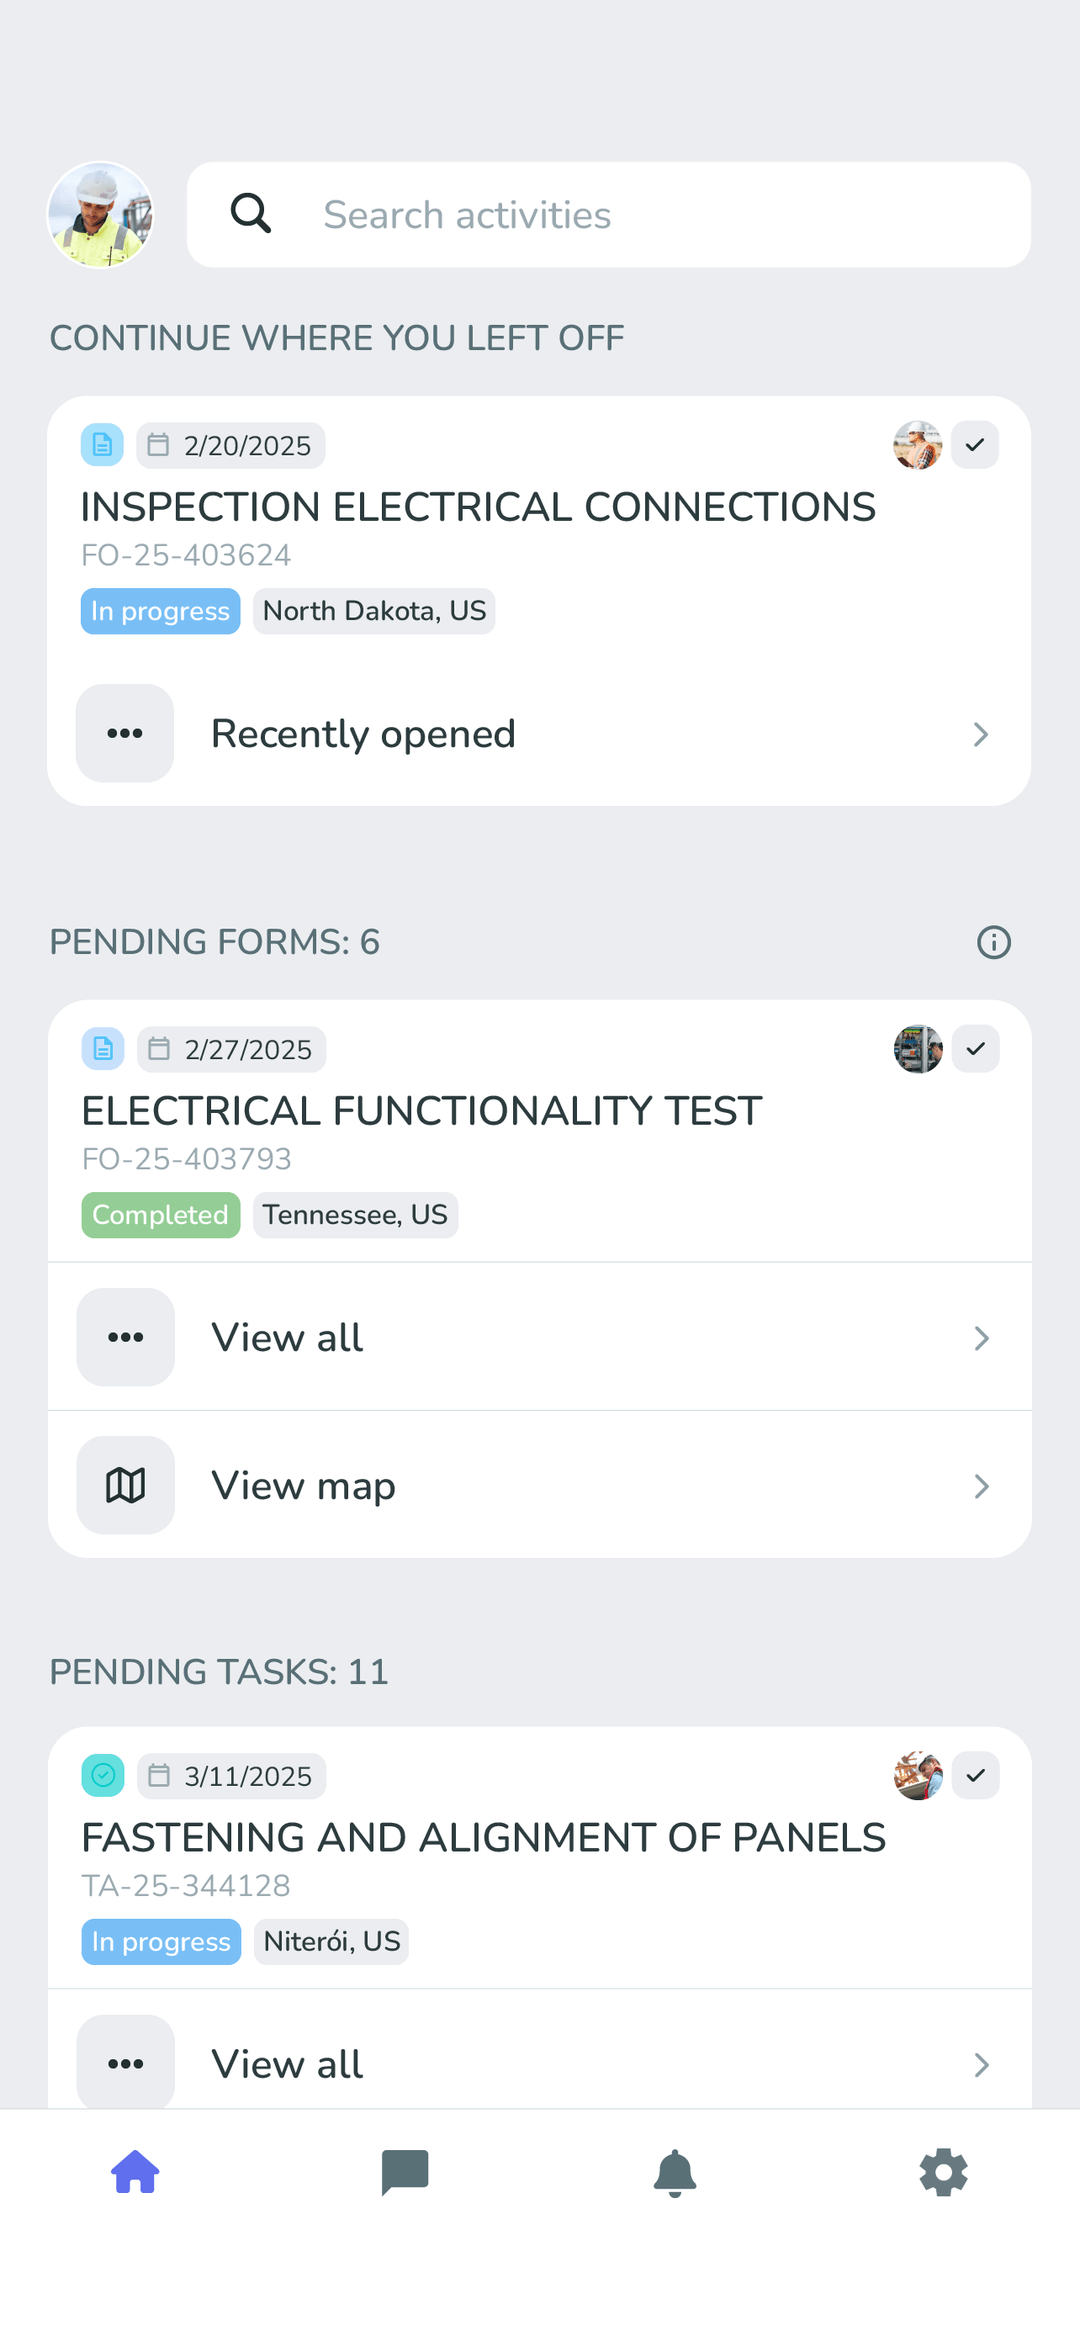The height and width of the screenshot is (2337, 1080).
Task: Click the In progress status badge
Action: pos(160,610)
